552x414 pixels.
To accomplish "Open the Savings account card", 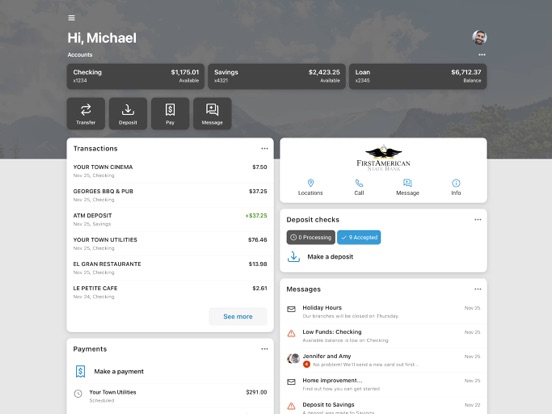I will point(277,76).
